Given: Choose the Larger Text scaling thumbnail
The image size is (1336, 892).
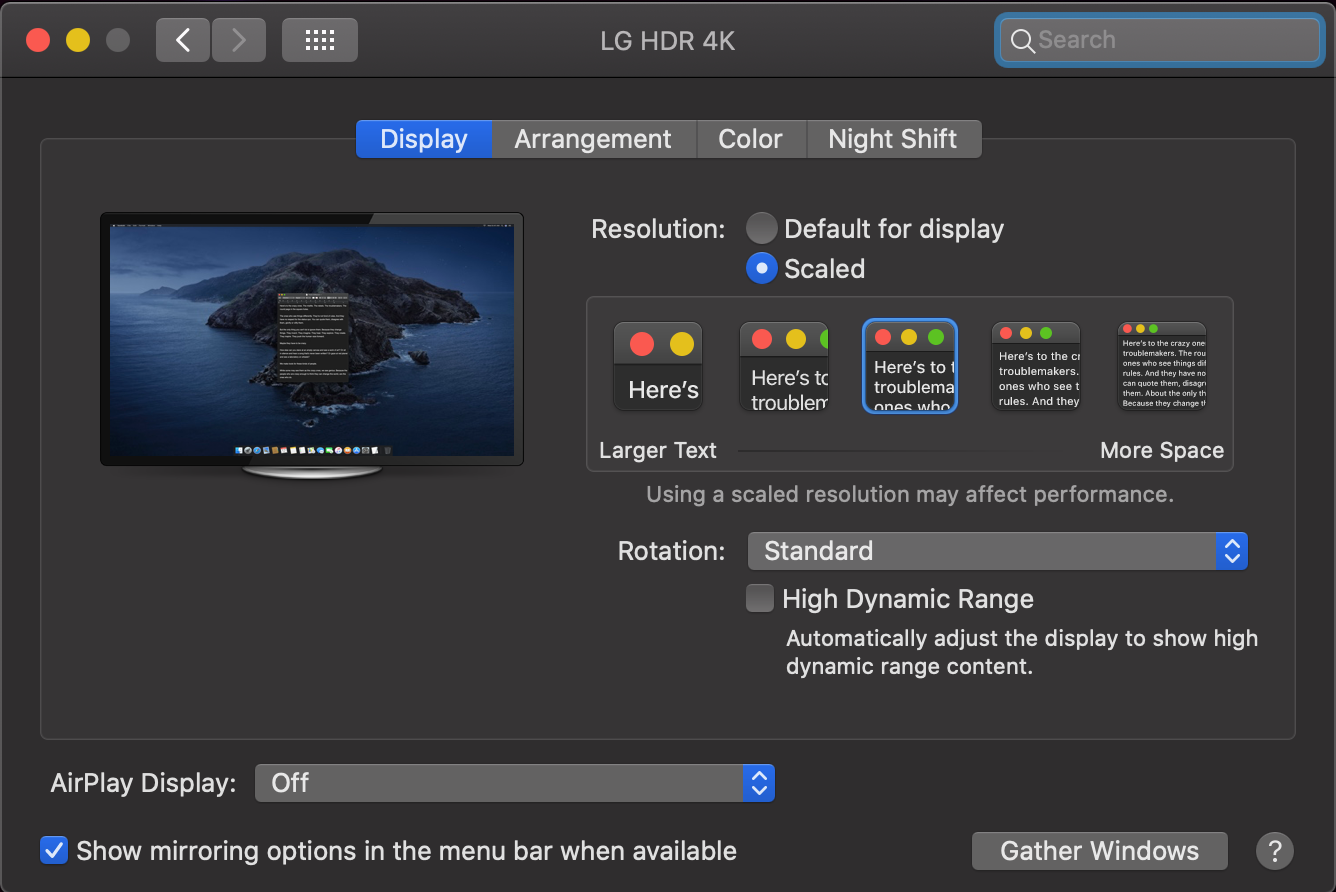Looking at the screenshot, I should pos(658,366).
